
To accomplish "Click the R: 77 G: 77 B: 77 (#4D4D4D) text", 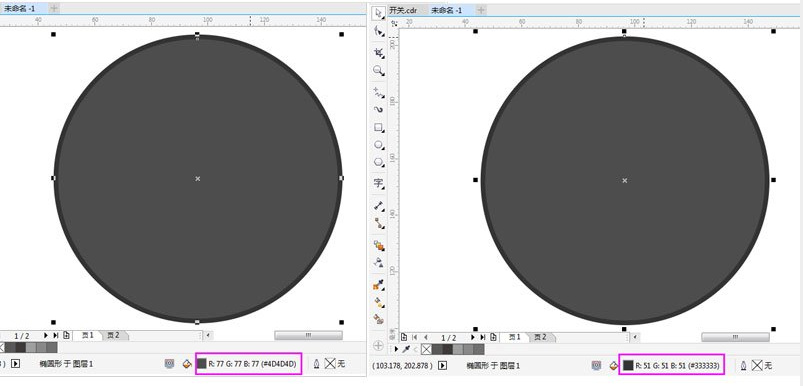I will point(252,364).
